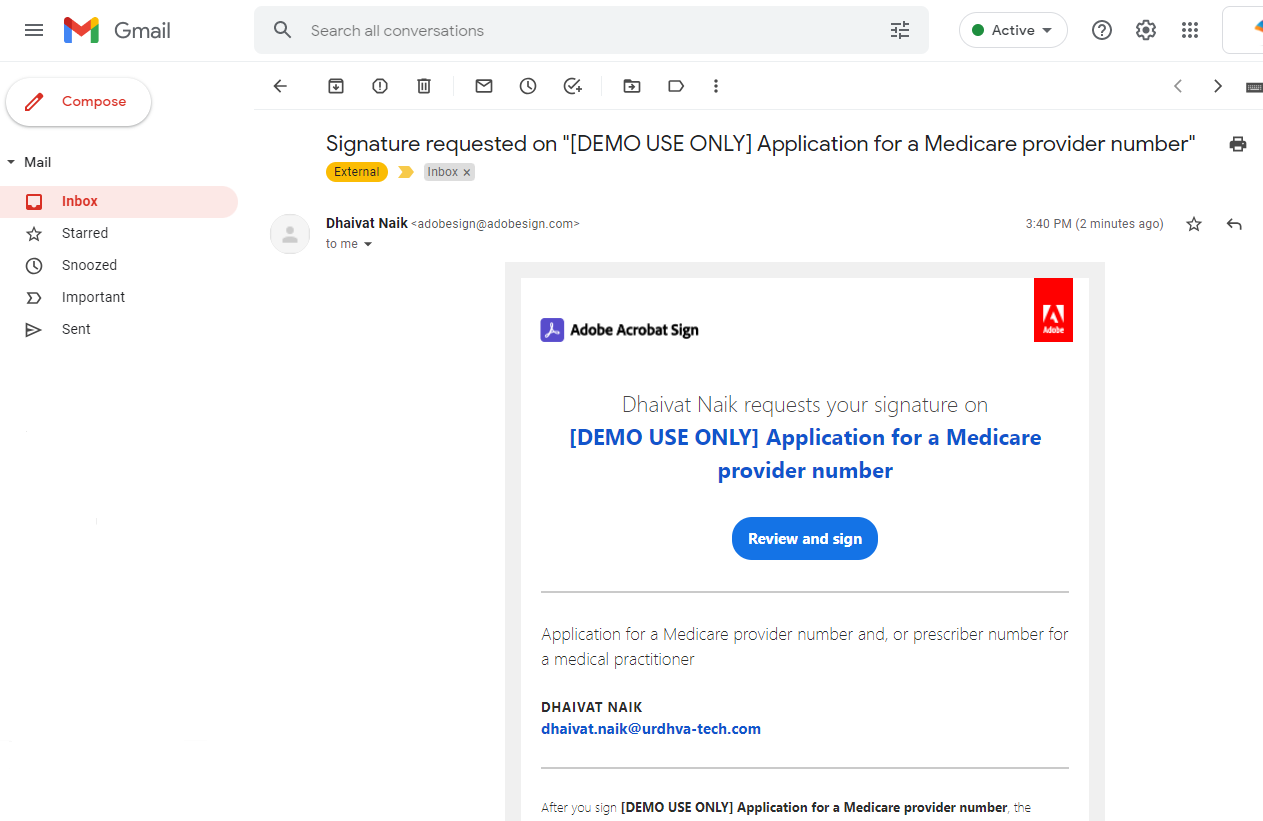Click the Gmail logo
1263x821 pixels.
pyautogui.click(x=117, y=30)
